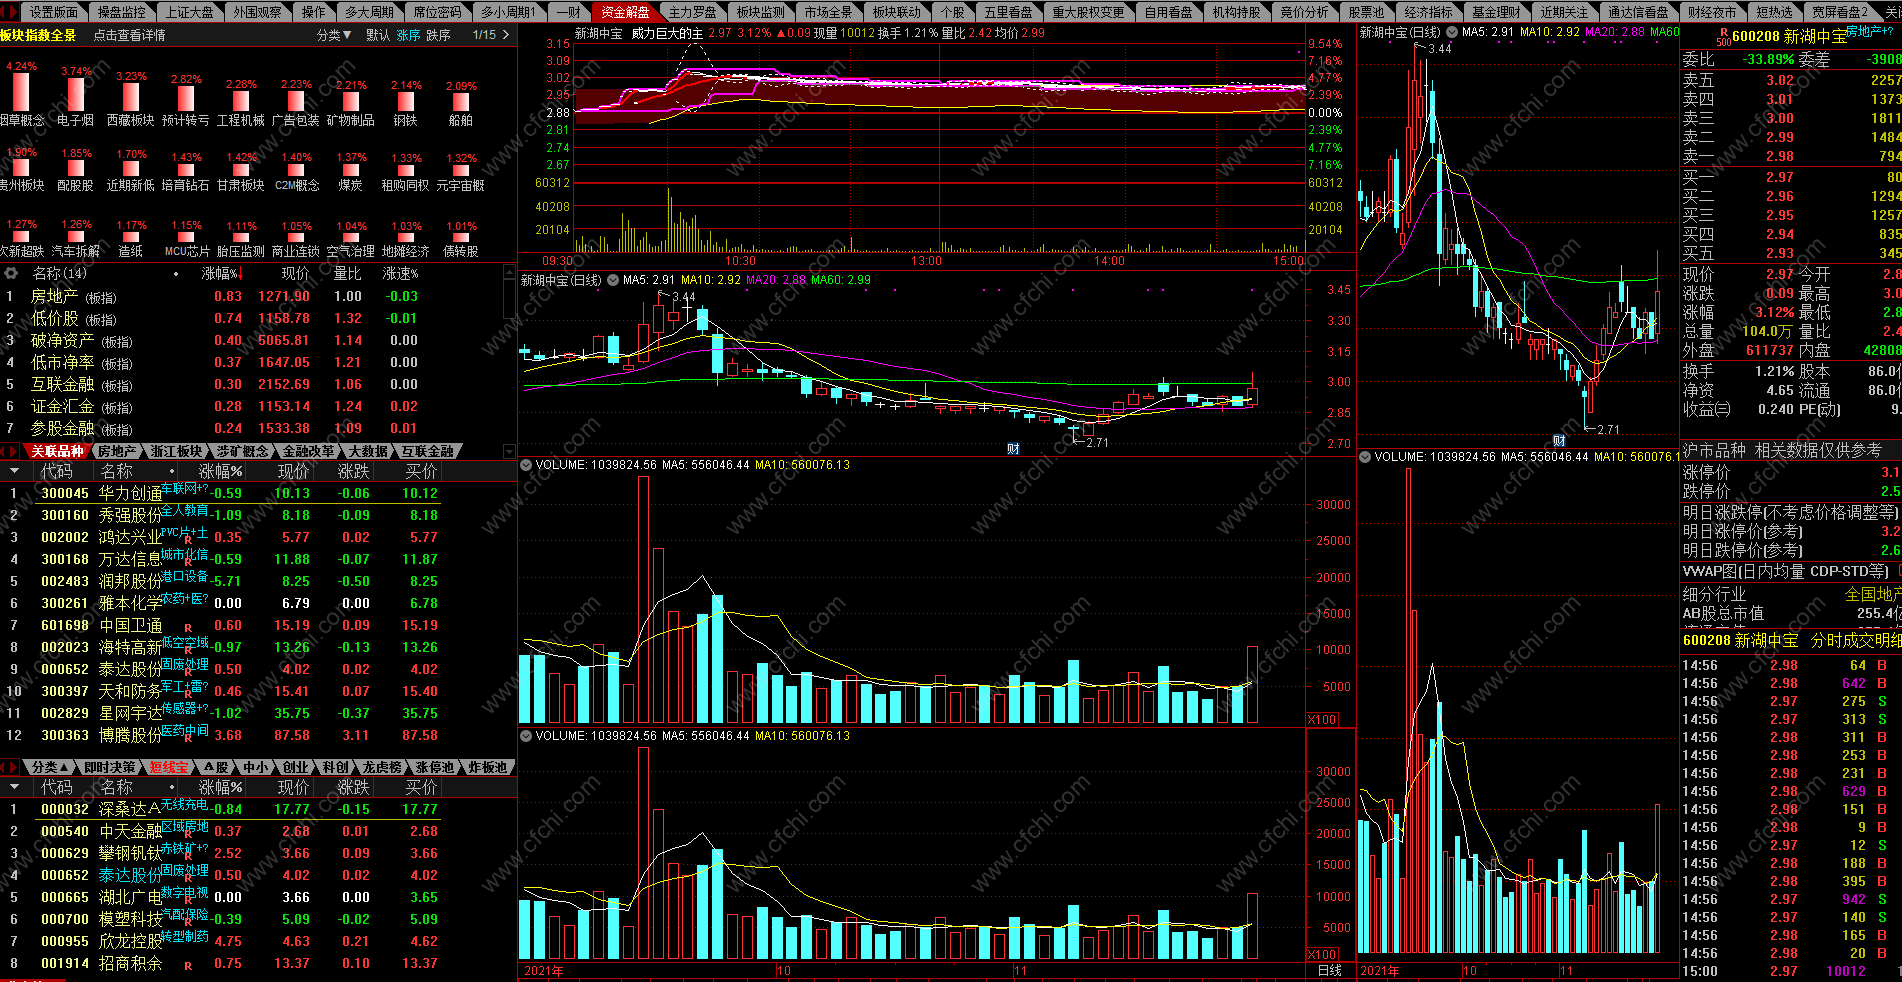The height and width of the screenshot is (982, 1902).
Task: Open the gear settings icon beside 名称(14)
Action: click(11, 273)
